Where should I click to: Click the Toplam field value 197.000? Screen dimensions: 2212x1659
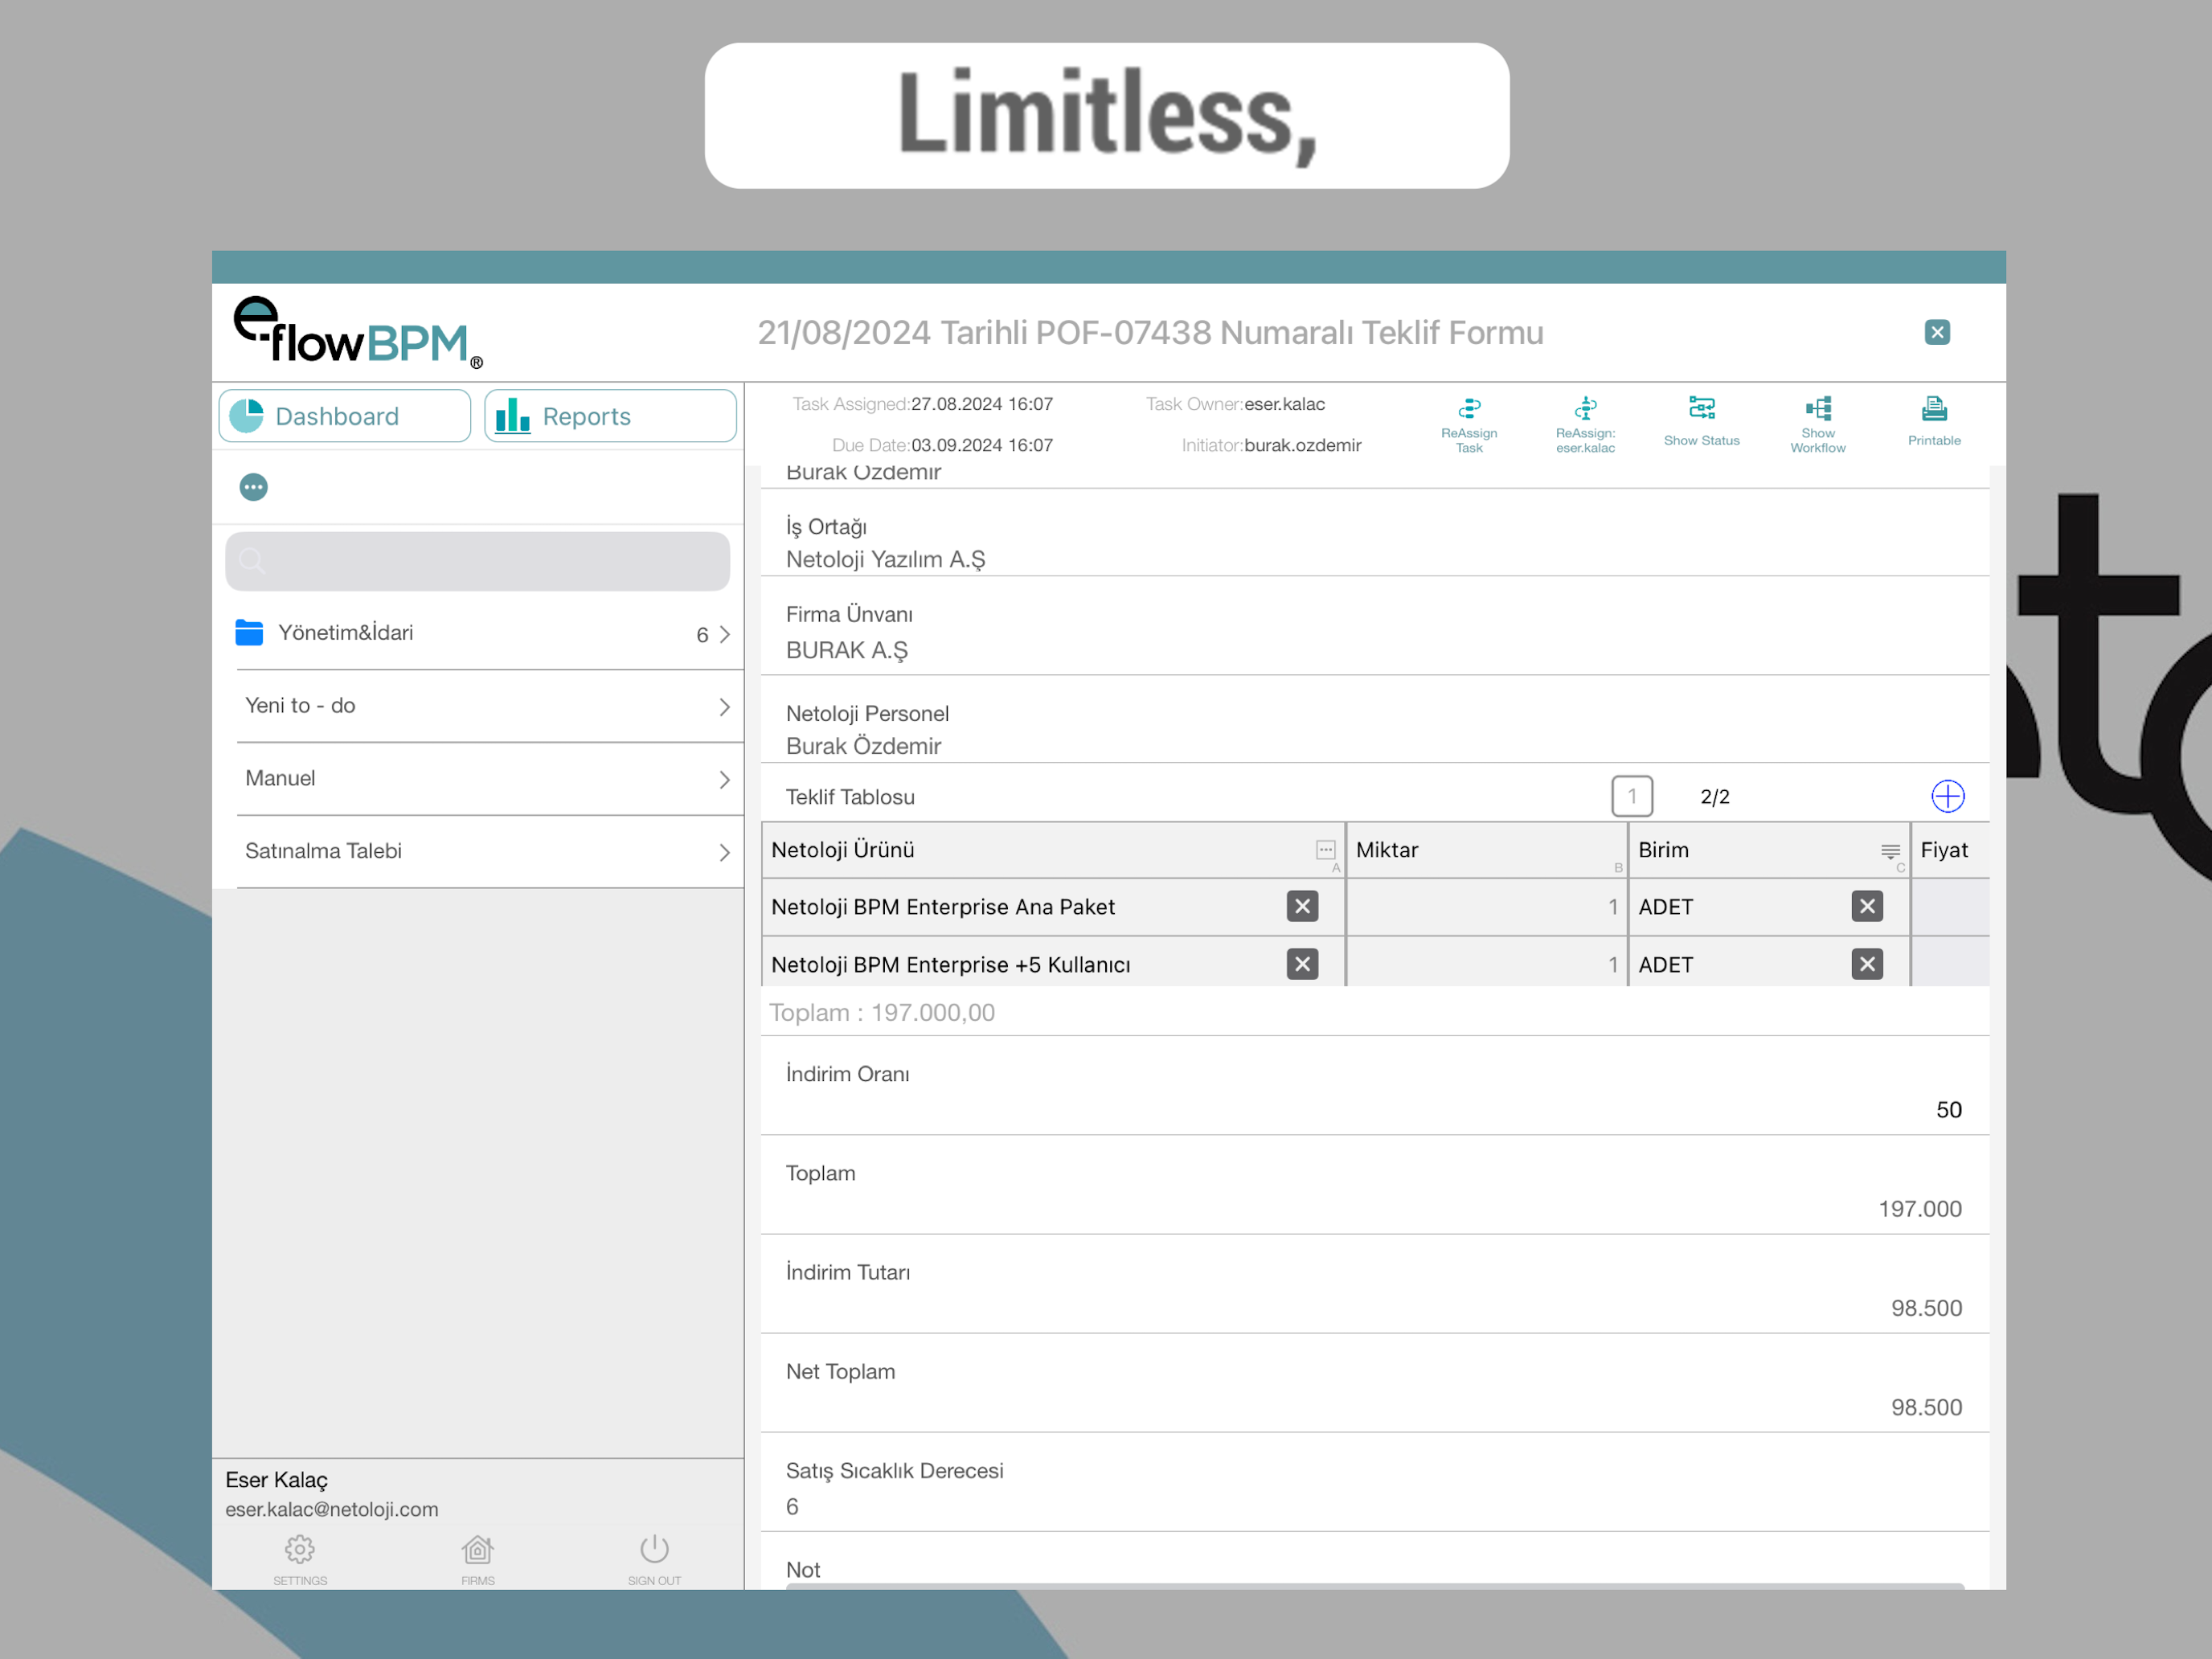1920,1209
